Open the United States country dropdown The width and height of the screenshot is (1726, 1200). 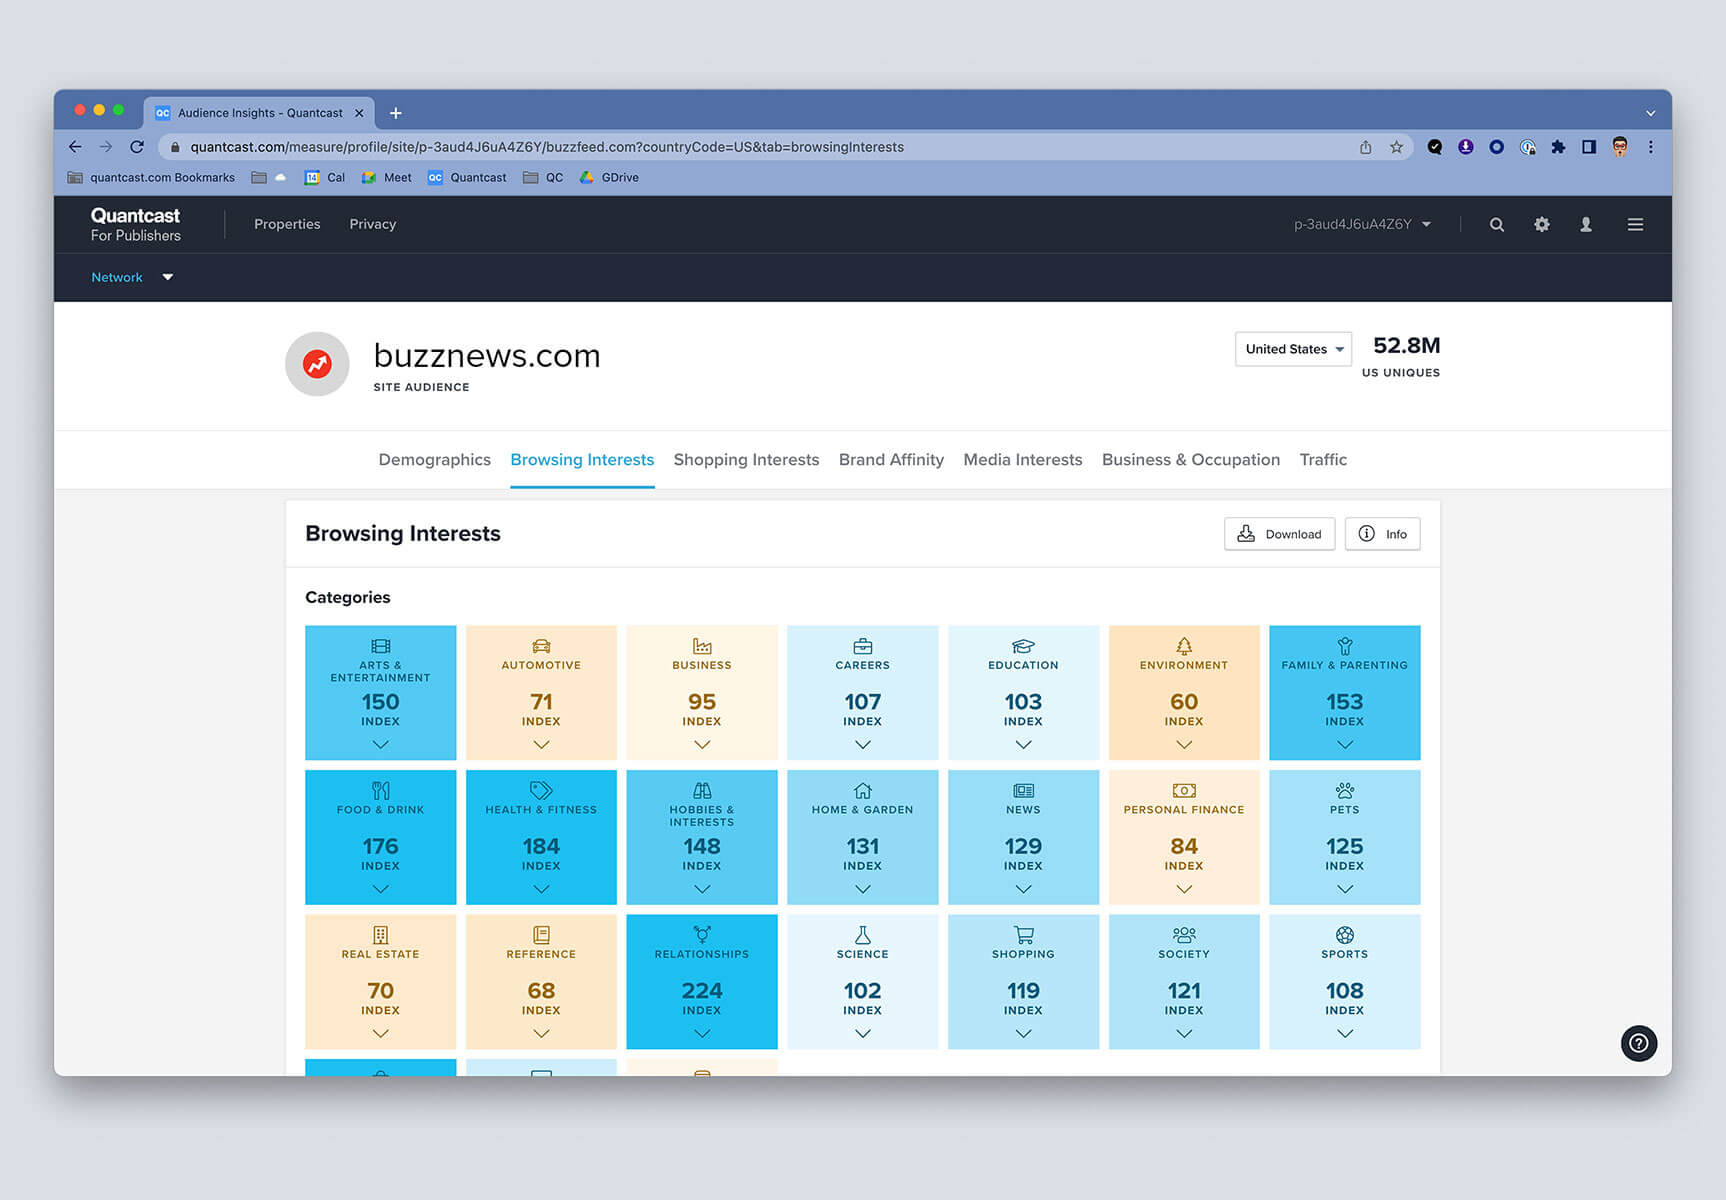(x=1293, y=349)
